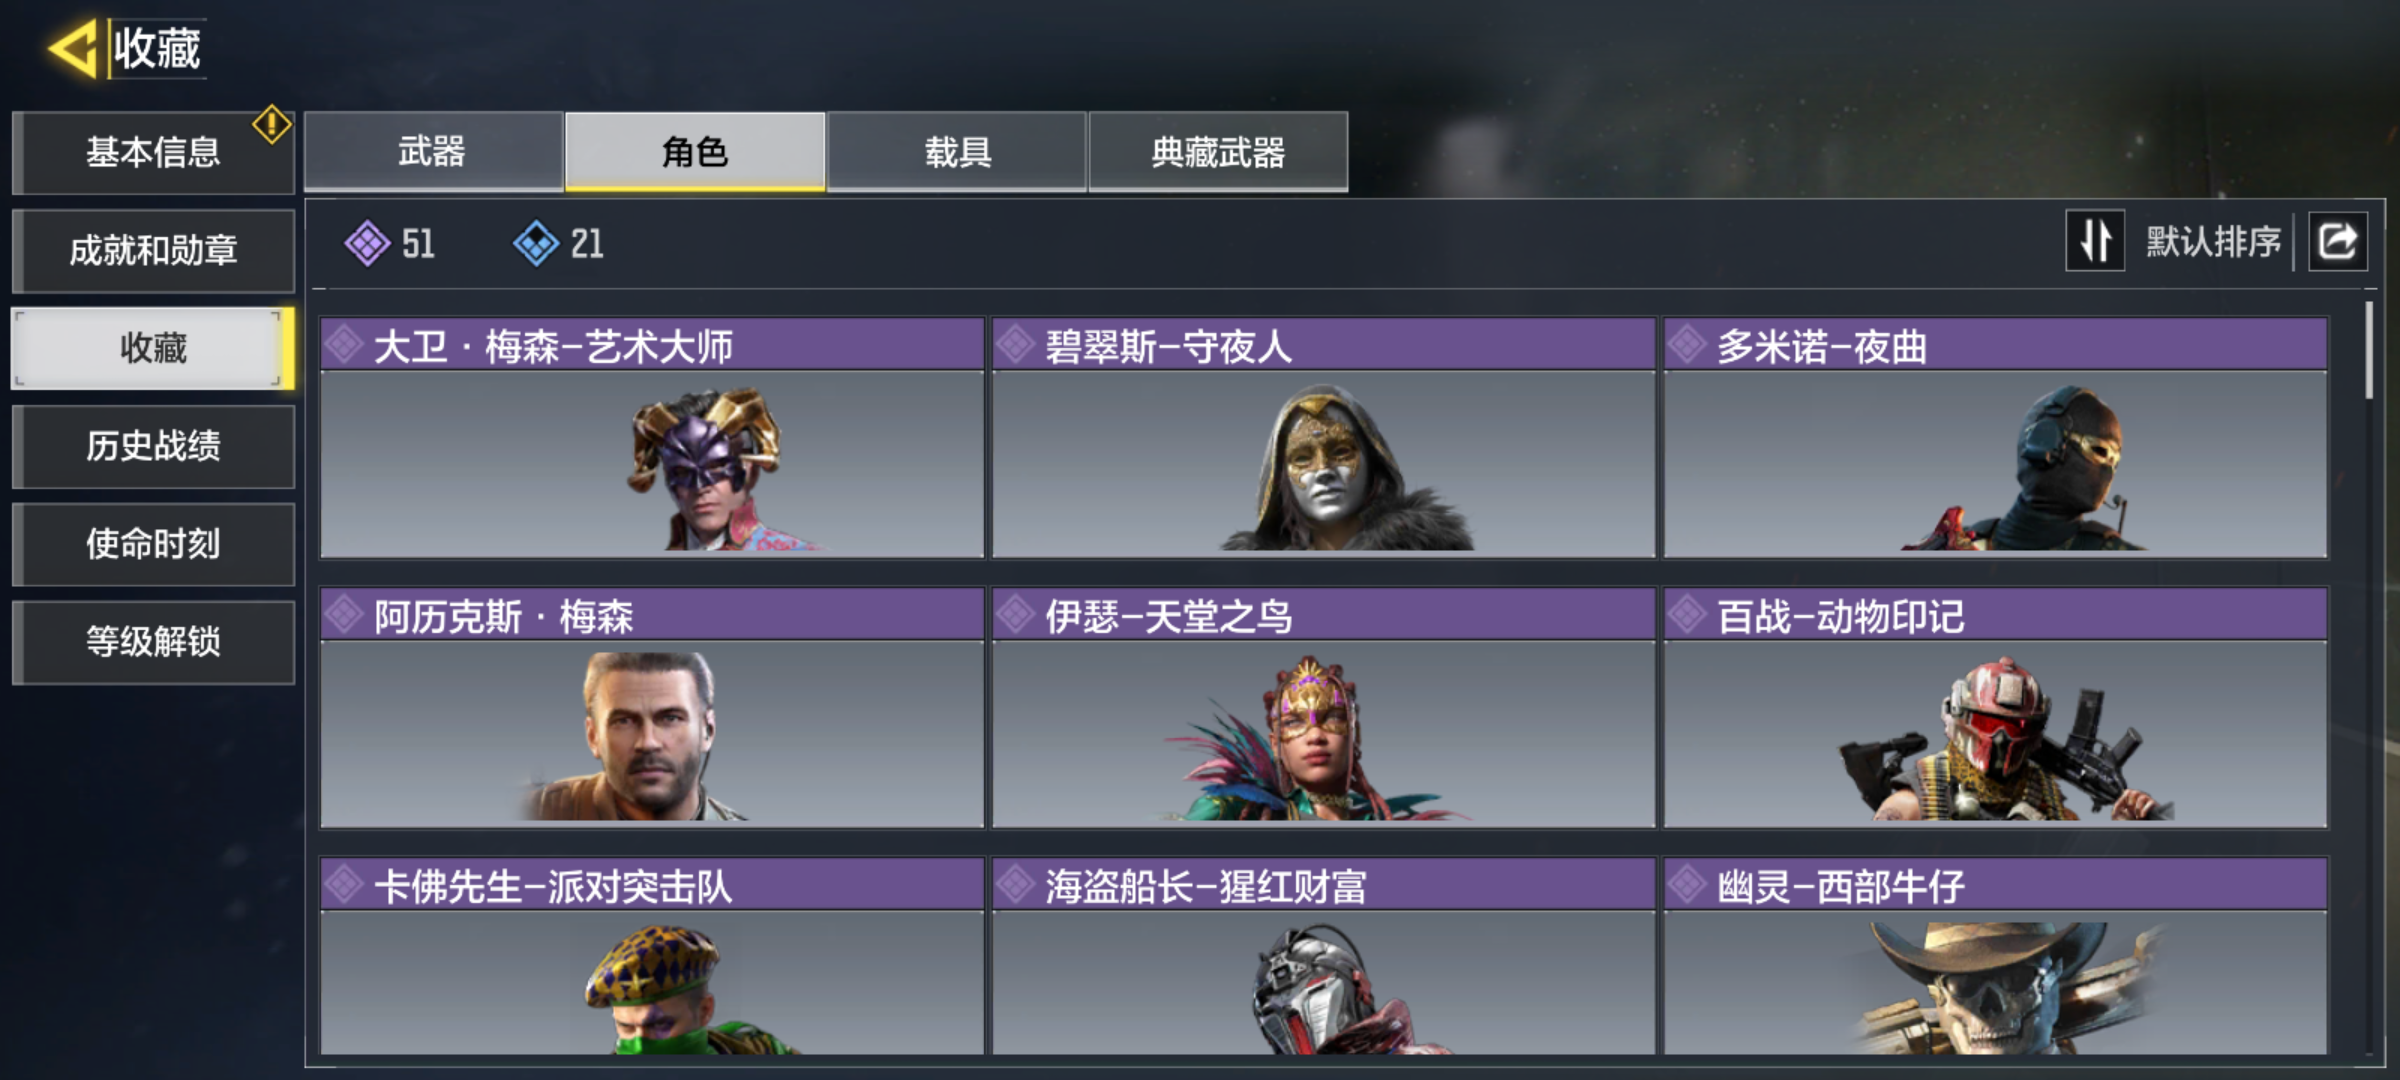2400x1080 pixels.
Task: Open the 典藏武器 tab
Action: click(x=1218, y=151)
